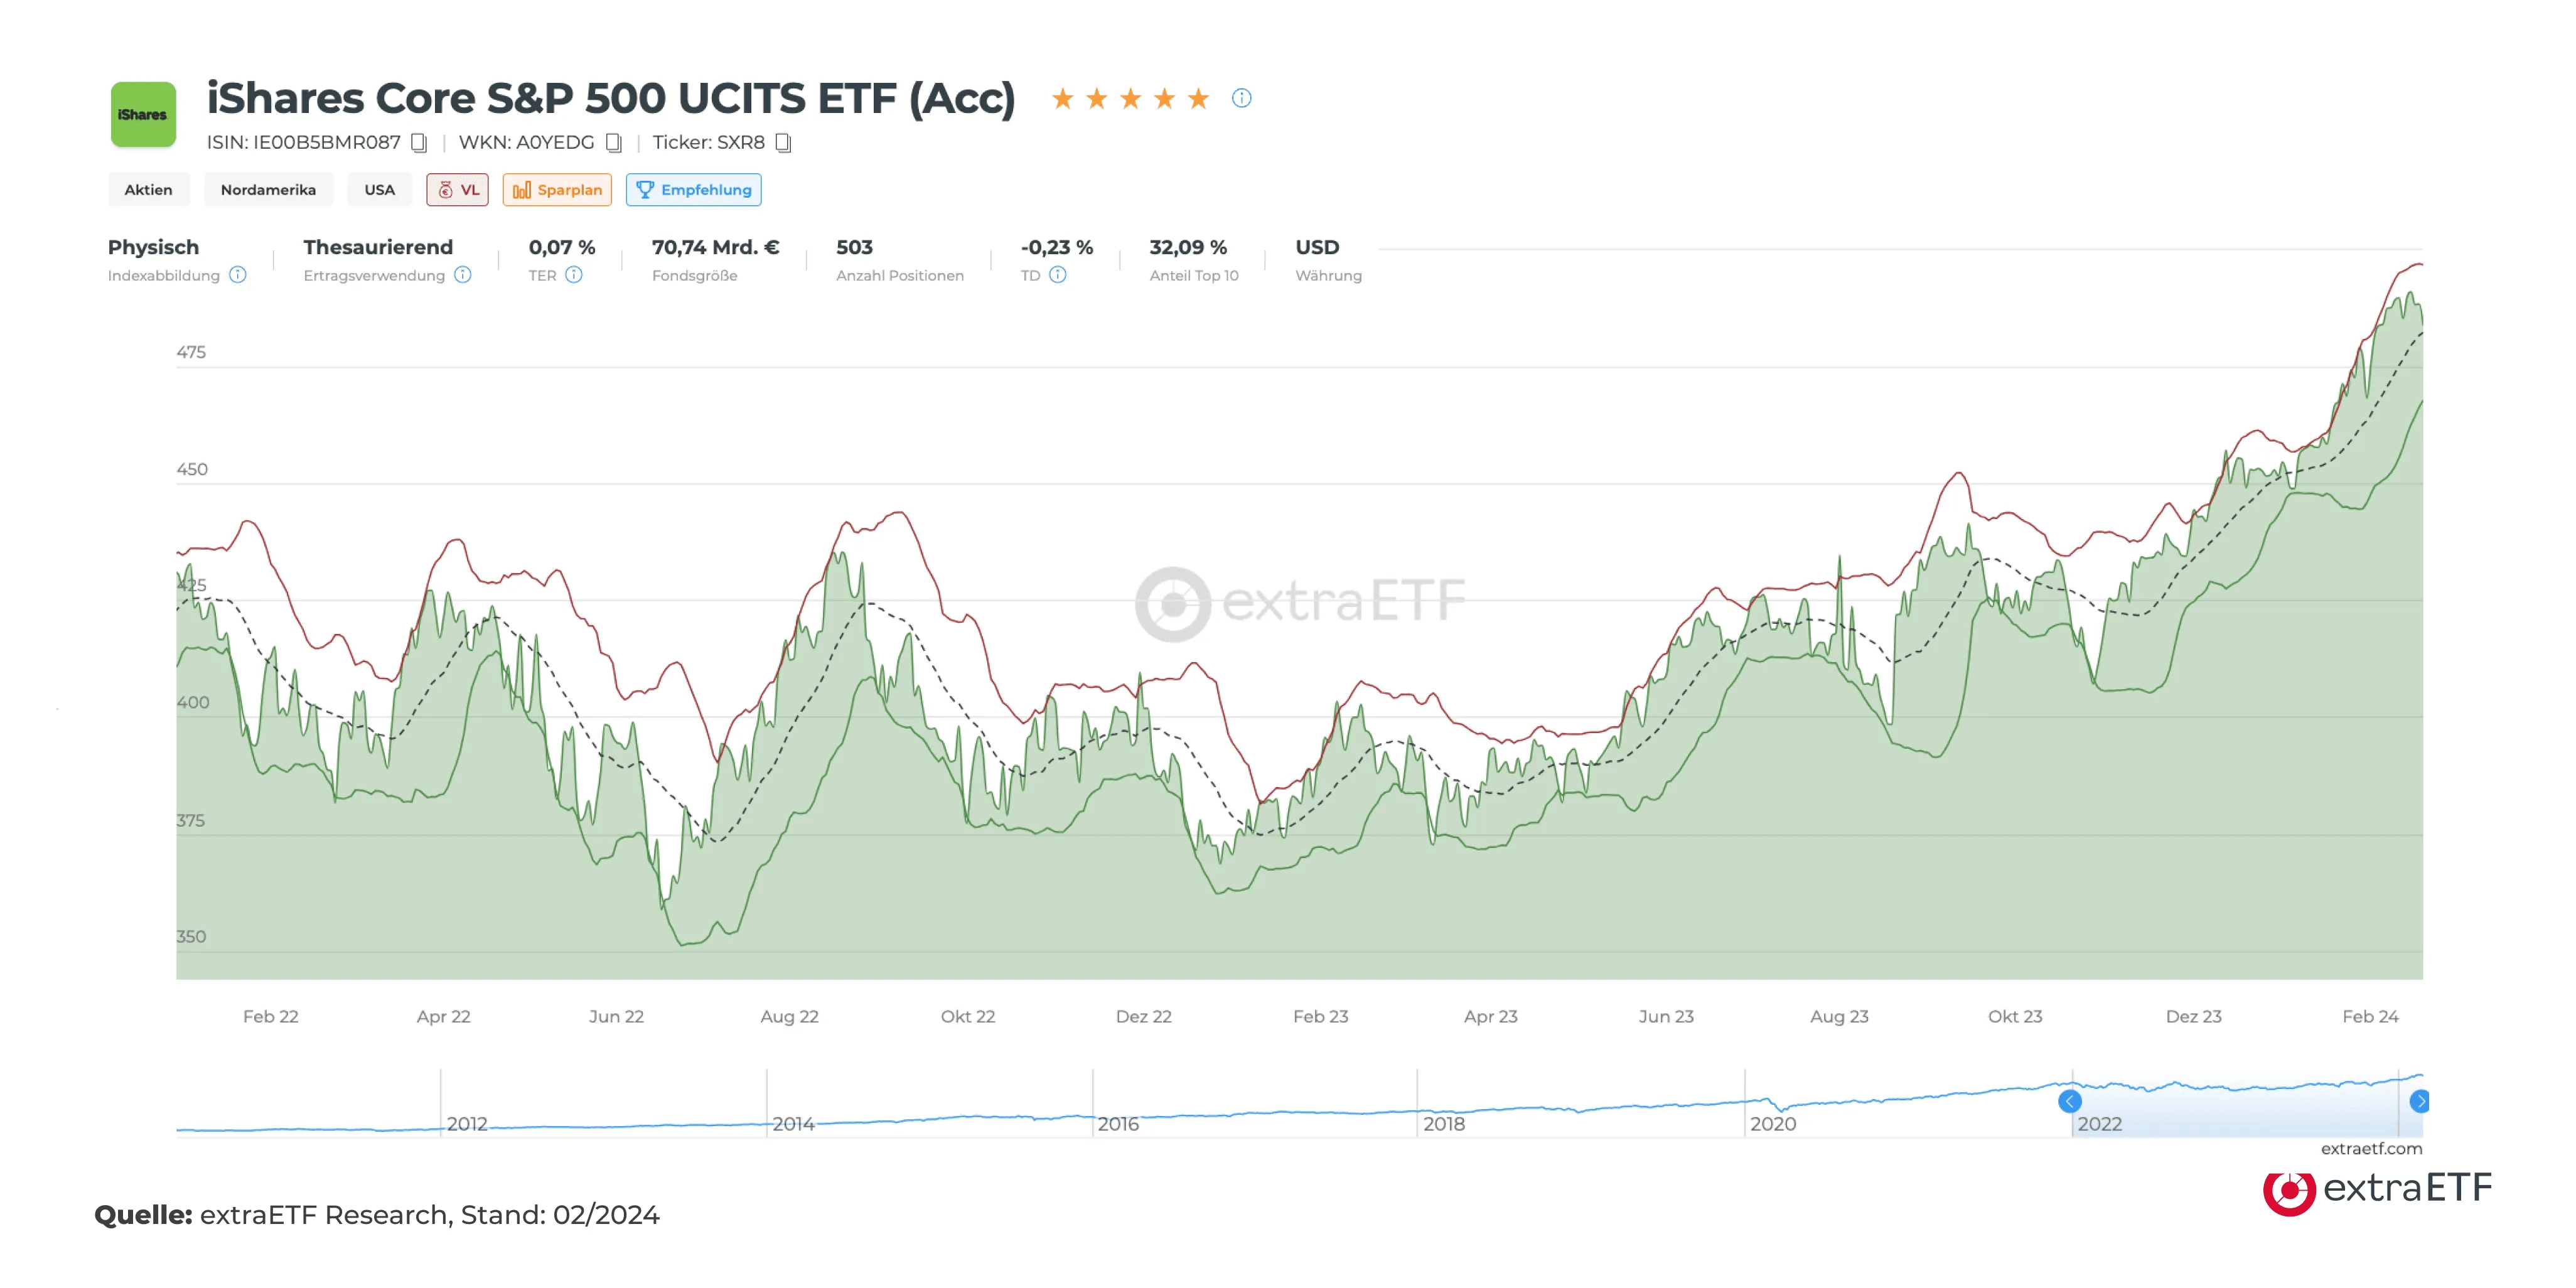Click the 2016 marker in the timeline navigator
Image resolution: width=2576 pixels, height=1288 pixels.
[x=1118, y=1124]
